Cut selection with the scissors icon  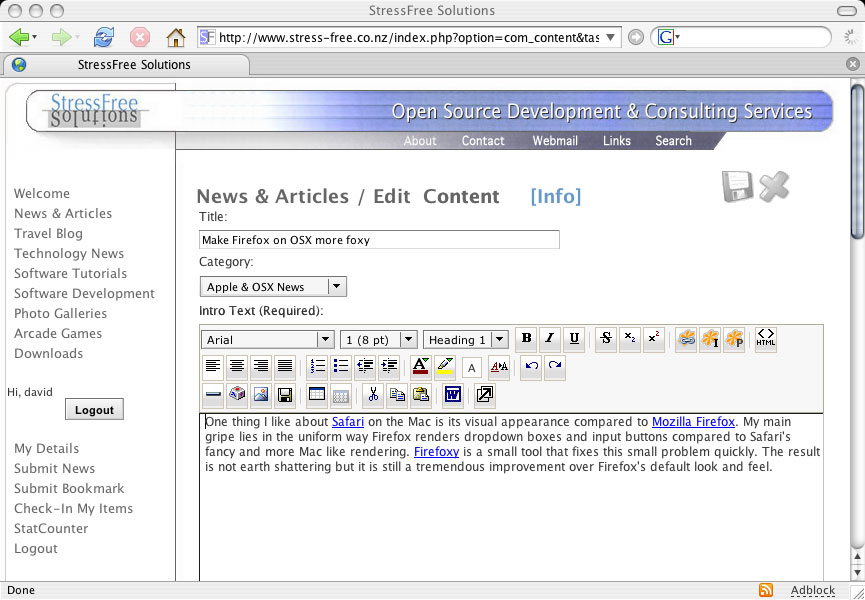click(x=373, y=395)
